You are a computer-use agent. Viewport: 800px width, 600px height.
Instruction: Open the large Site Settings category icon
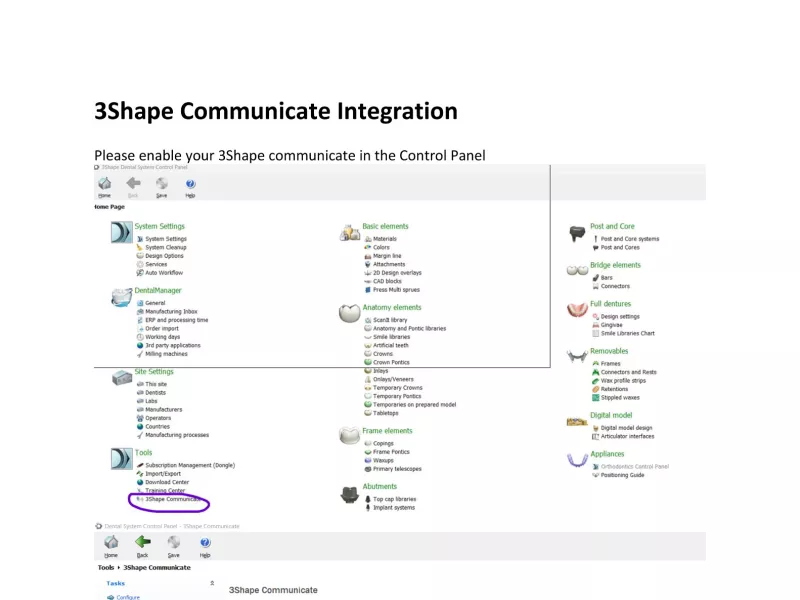coord(122,378)
